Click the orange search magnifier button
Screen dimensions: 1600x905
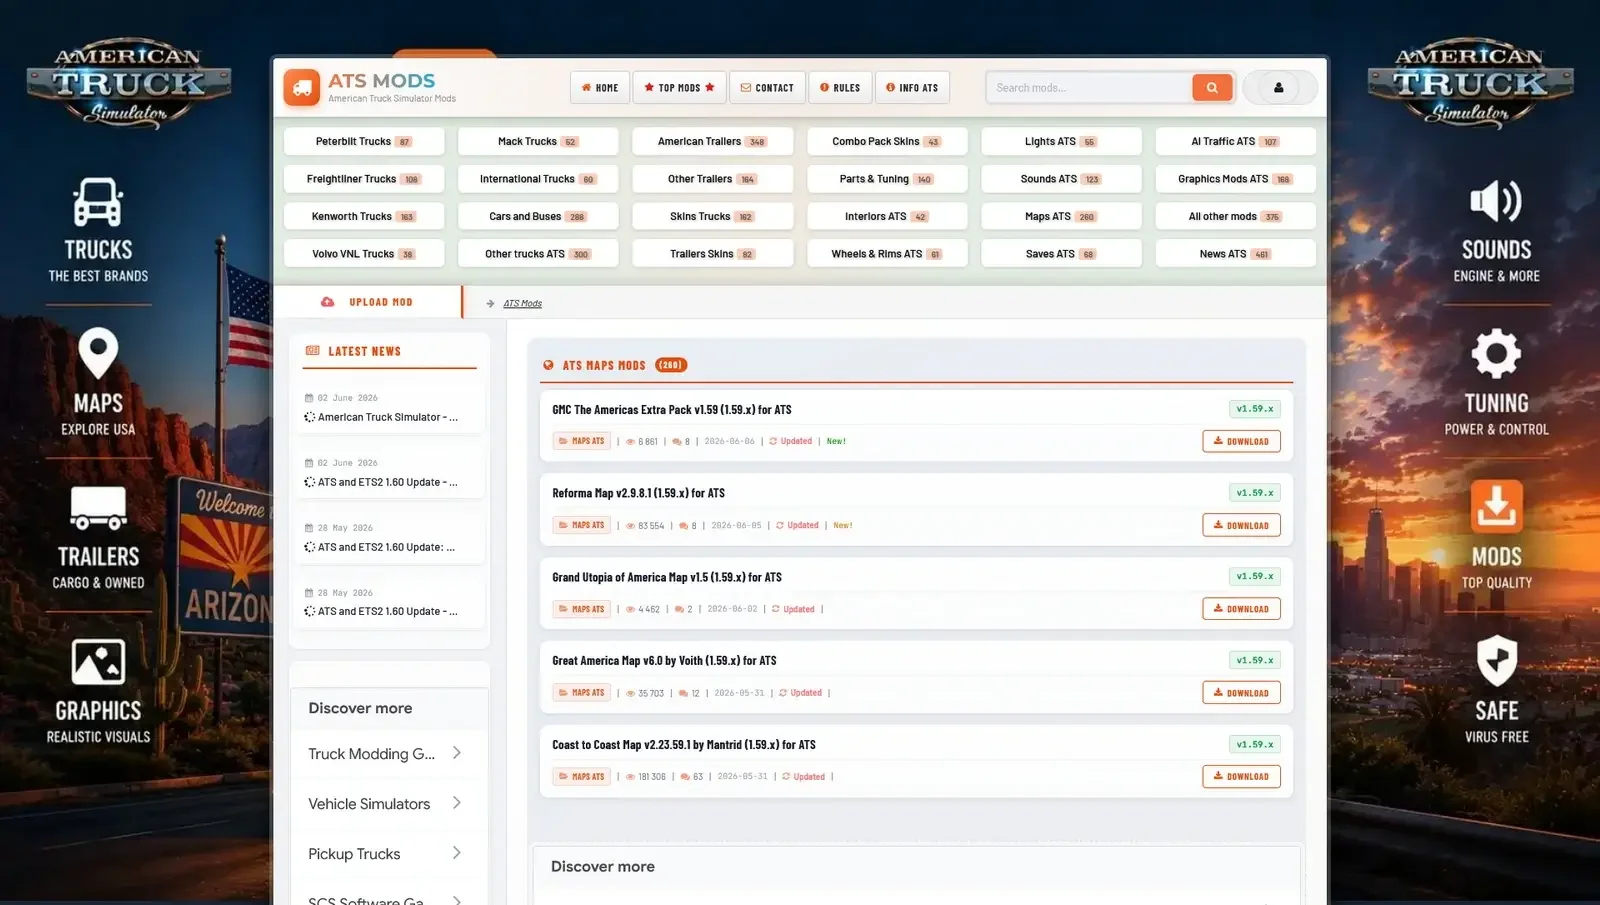[x=1212, y=88]
